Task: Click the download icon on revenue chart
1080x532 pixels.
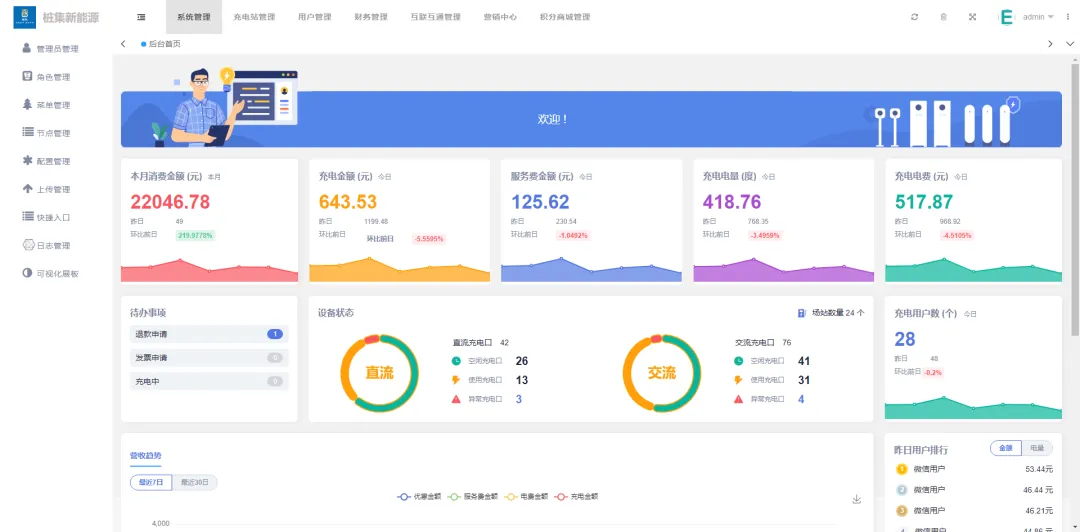Action: click(x=856, y=499)
